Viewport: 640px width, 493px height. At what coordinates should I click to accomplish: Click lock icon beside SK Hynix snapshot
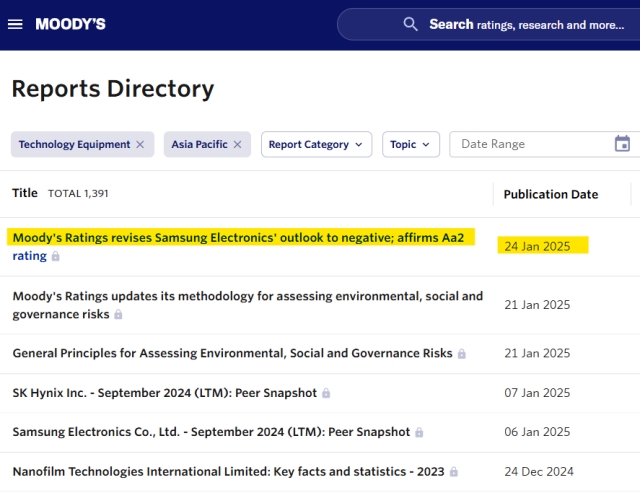(326, 393)
